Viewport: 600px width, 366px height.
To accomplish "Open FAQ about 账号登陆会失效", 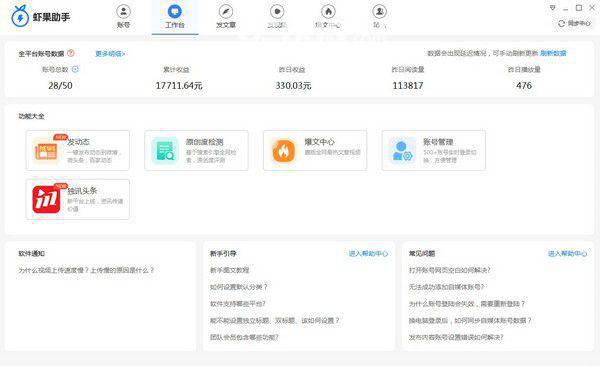I will (x=467, y=304).
